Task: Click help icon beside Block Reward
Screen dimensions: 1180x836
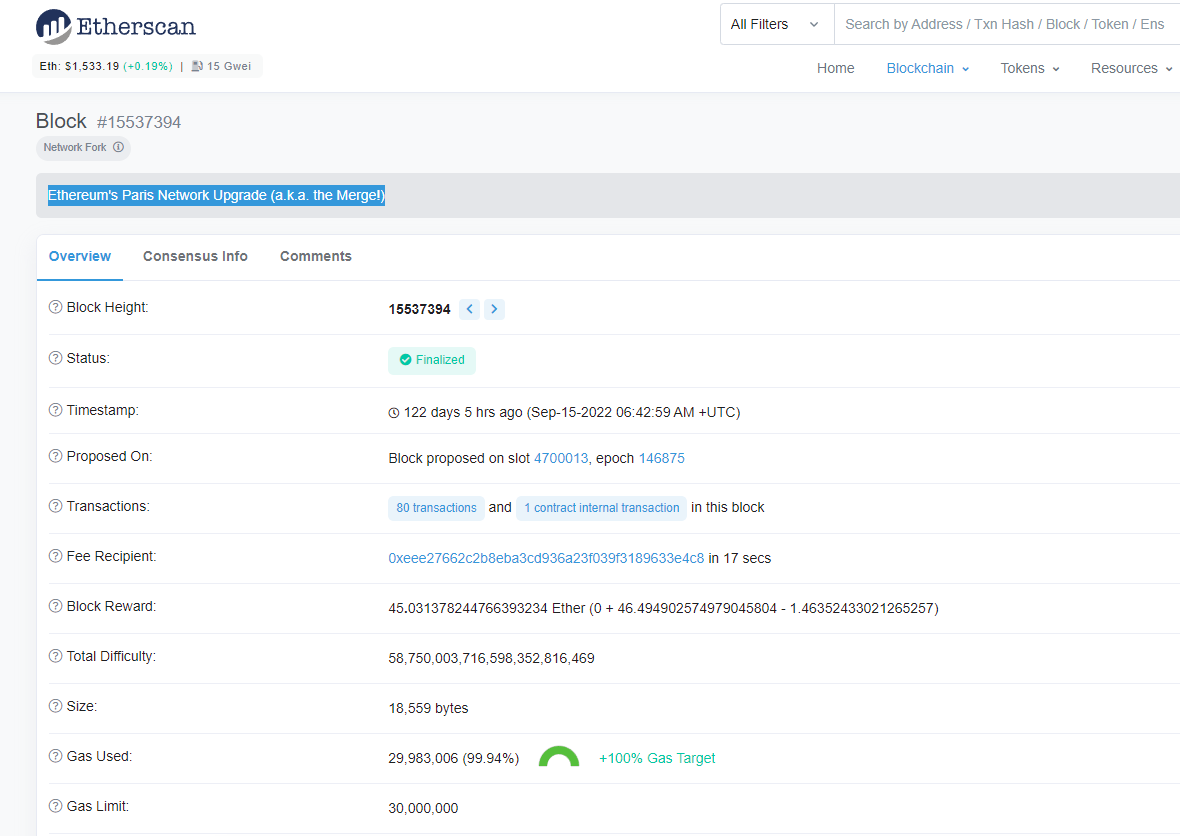Action: coord(55,606)
